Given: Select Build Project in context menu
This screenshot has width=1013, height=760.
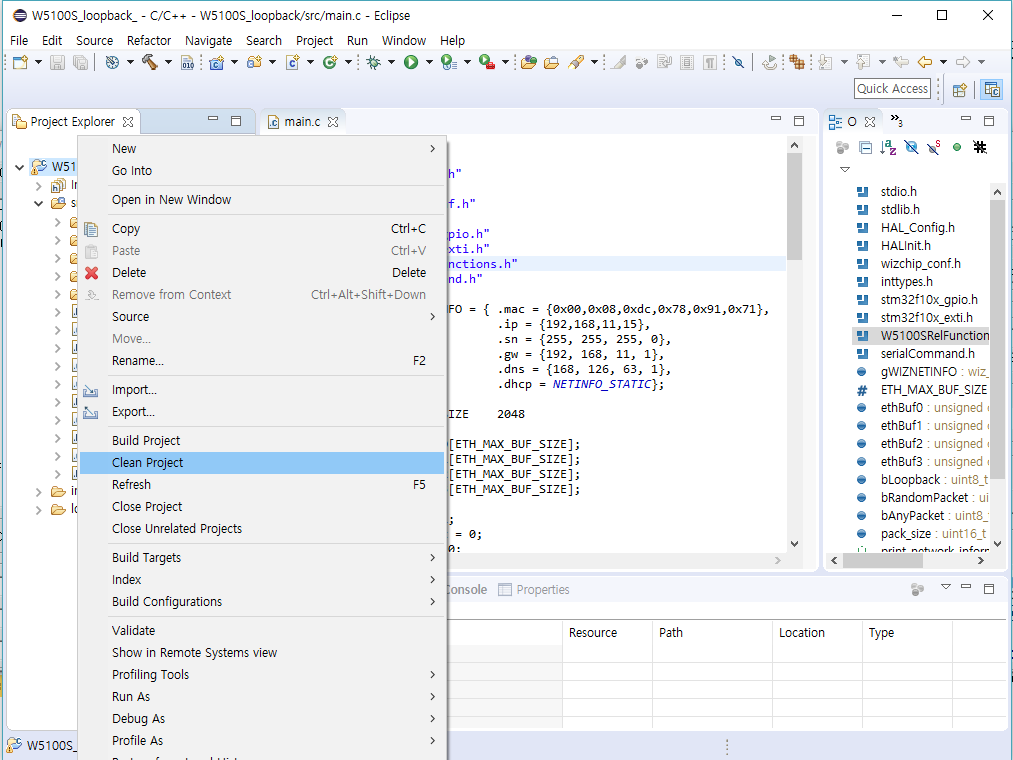Looking at the screenshot, I should tap(262, 441).
